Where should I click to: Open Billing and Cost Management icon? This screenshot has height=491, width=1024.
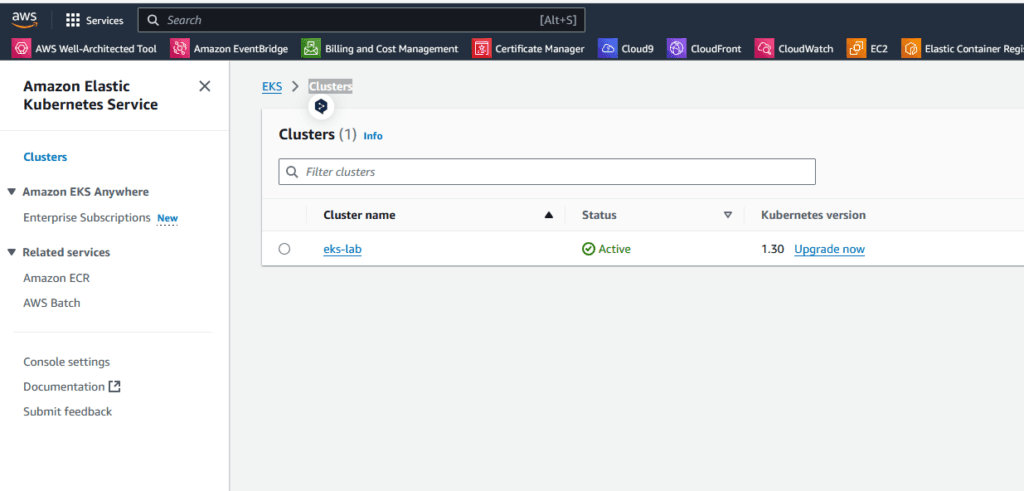311,48
